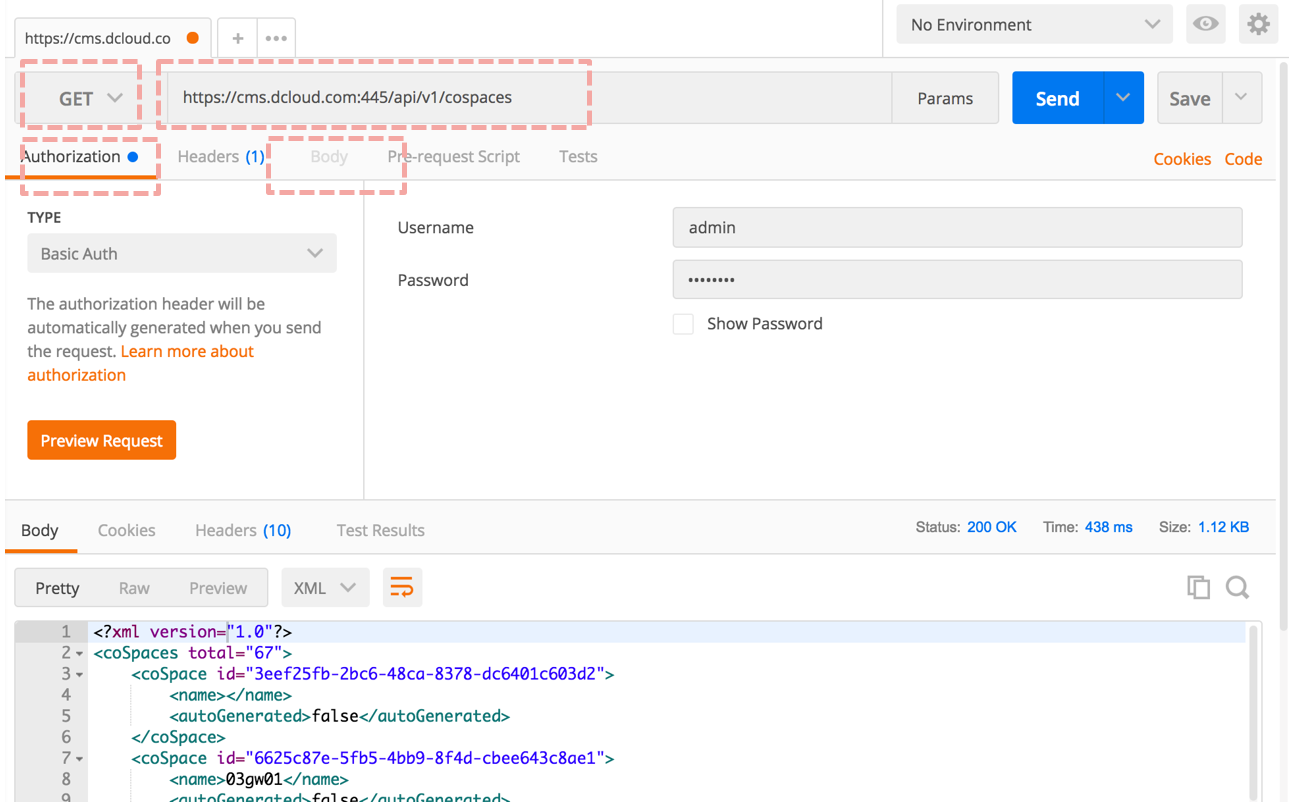This screenshot has height=808, width=1293.
Task: Expand the No Environment selector
Action: tap(1034, 25)
